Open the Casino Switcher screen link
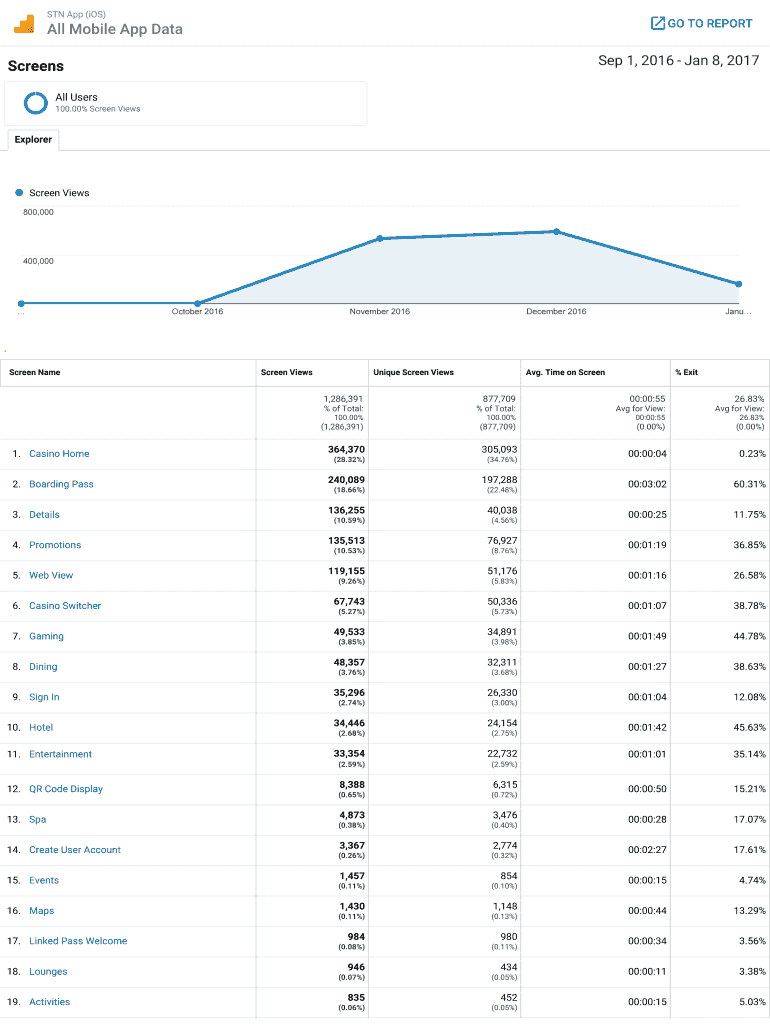The width and height of the screenshot is (770, 1024). (65, 606)
